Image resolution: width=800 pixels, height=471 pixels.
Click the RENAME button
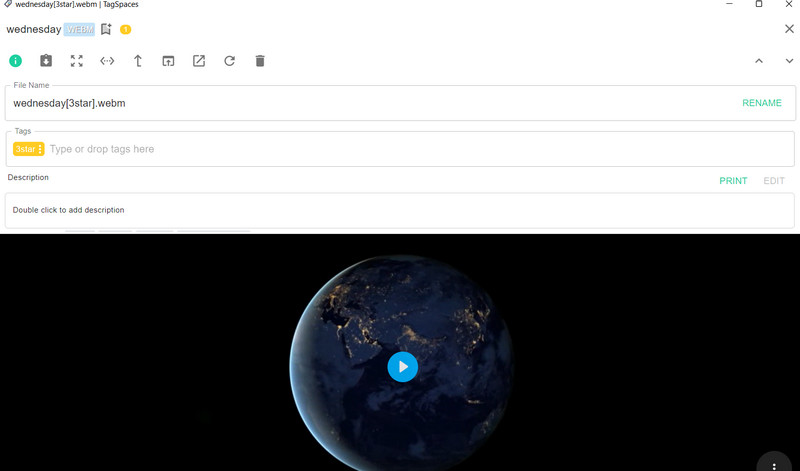click(761, 103)
